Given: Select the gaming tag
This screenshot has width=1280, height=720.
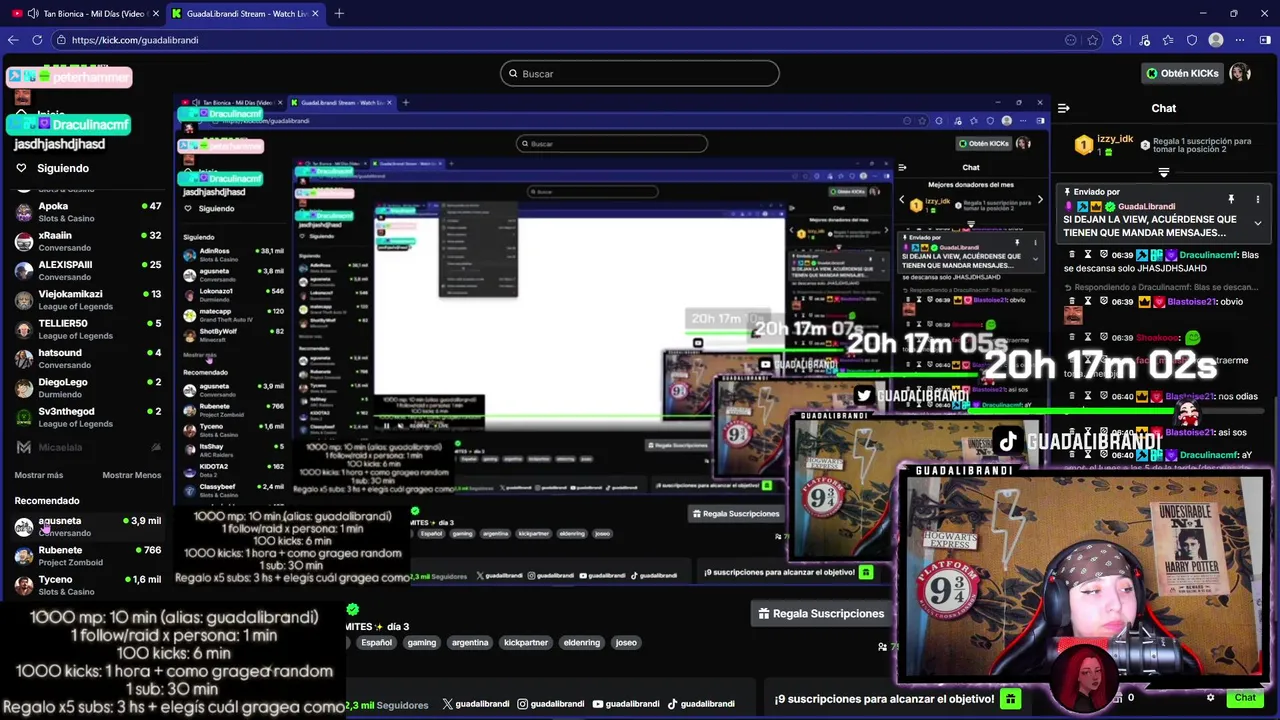Looking at the screenshot, I should (x=421, y=643).
